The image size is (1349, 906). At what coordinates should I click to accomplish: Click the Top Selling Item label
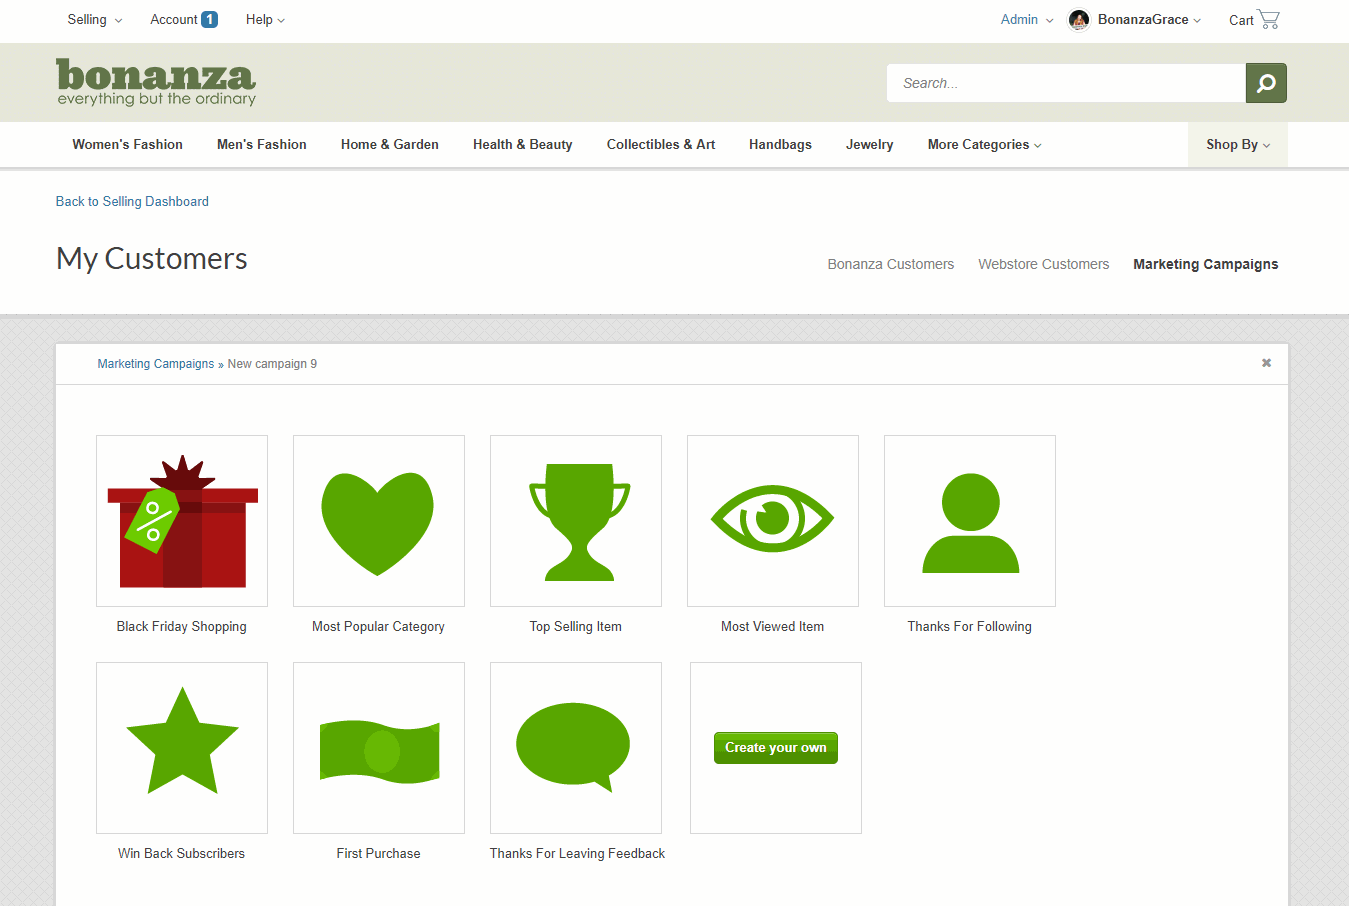(x=575, y=626)
